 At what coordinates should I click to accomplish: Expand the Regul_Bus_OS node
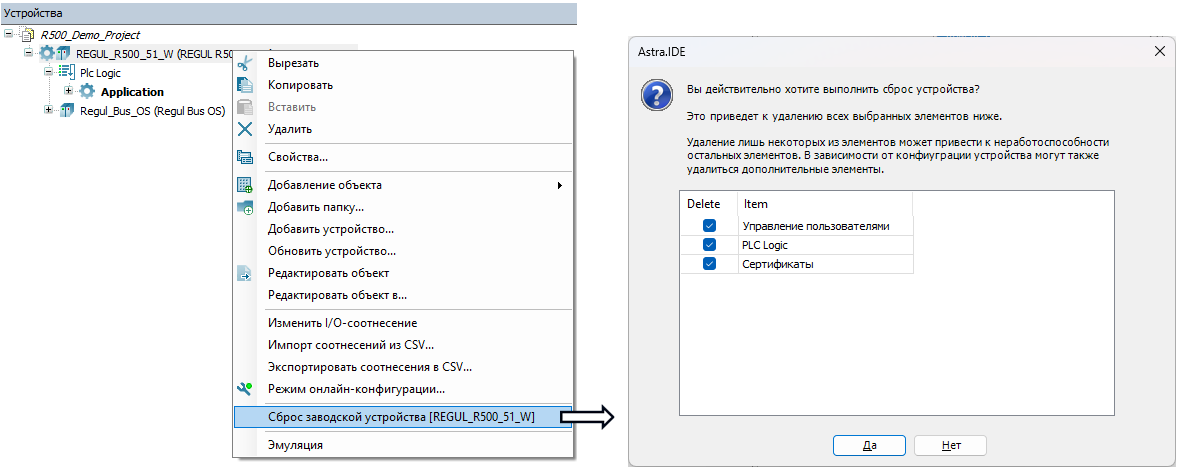click(x=49, y=110)
